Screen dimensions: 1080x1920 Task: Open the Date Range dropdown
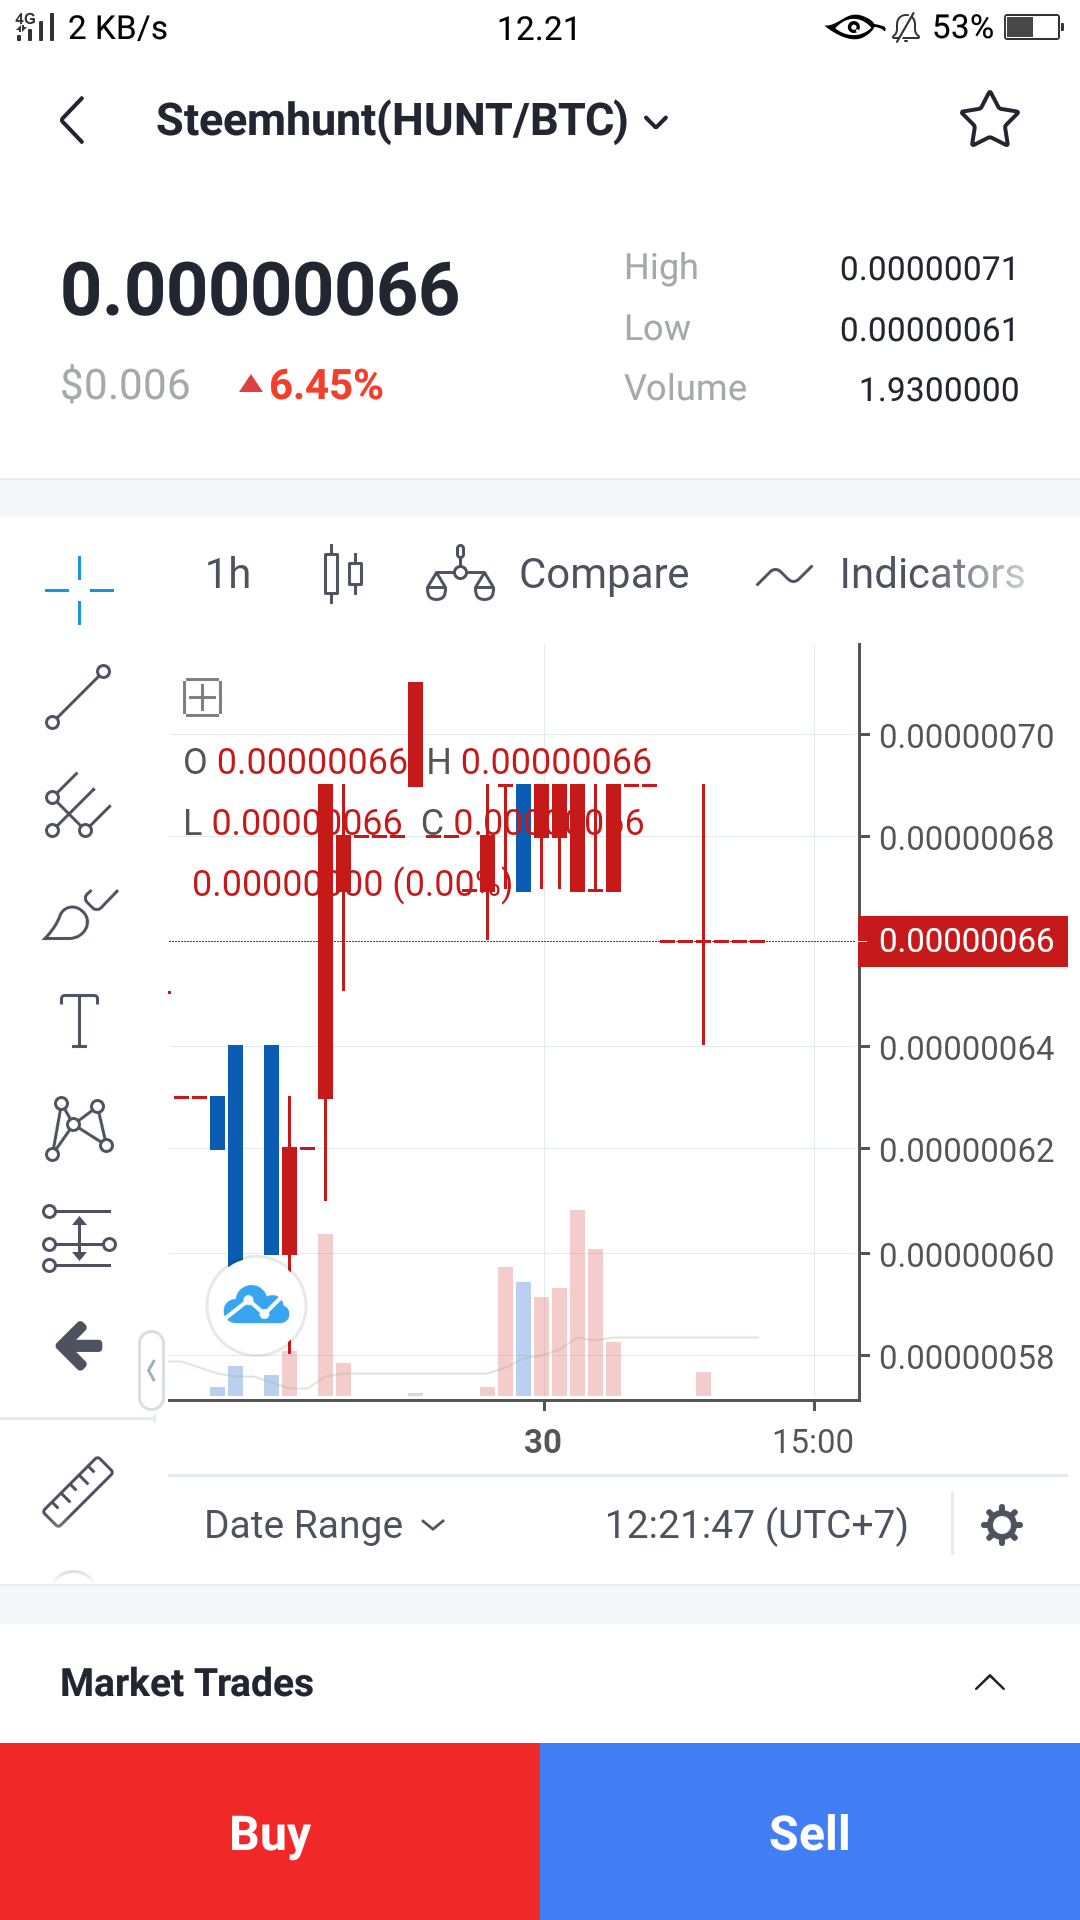pos(324,1525)
